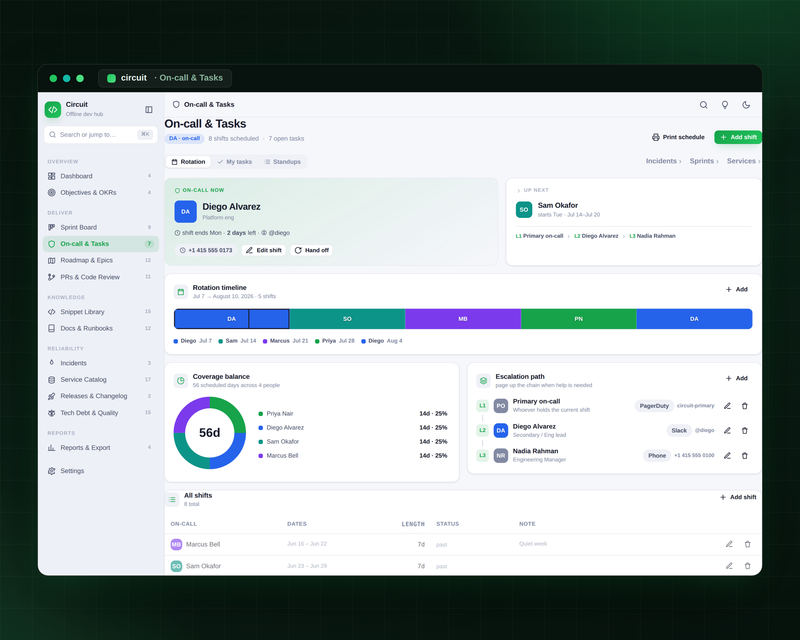Select MB segment on rotation timeline
The image size is (800, 640).
pos(463,319)
